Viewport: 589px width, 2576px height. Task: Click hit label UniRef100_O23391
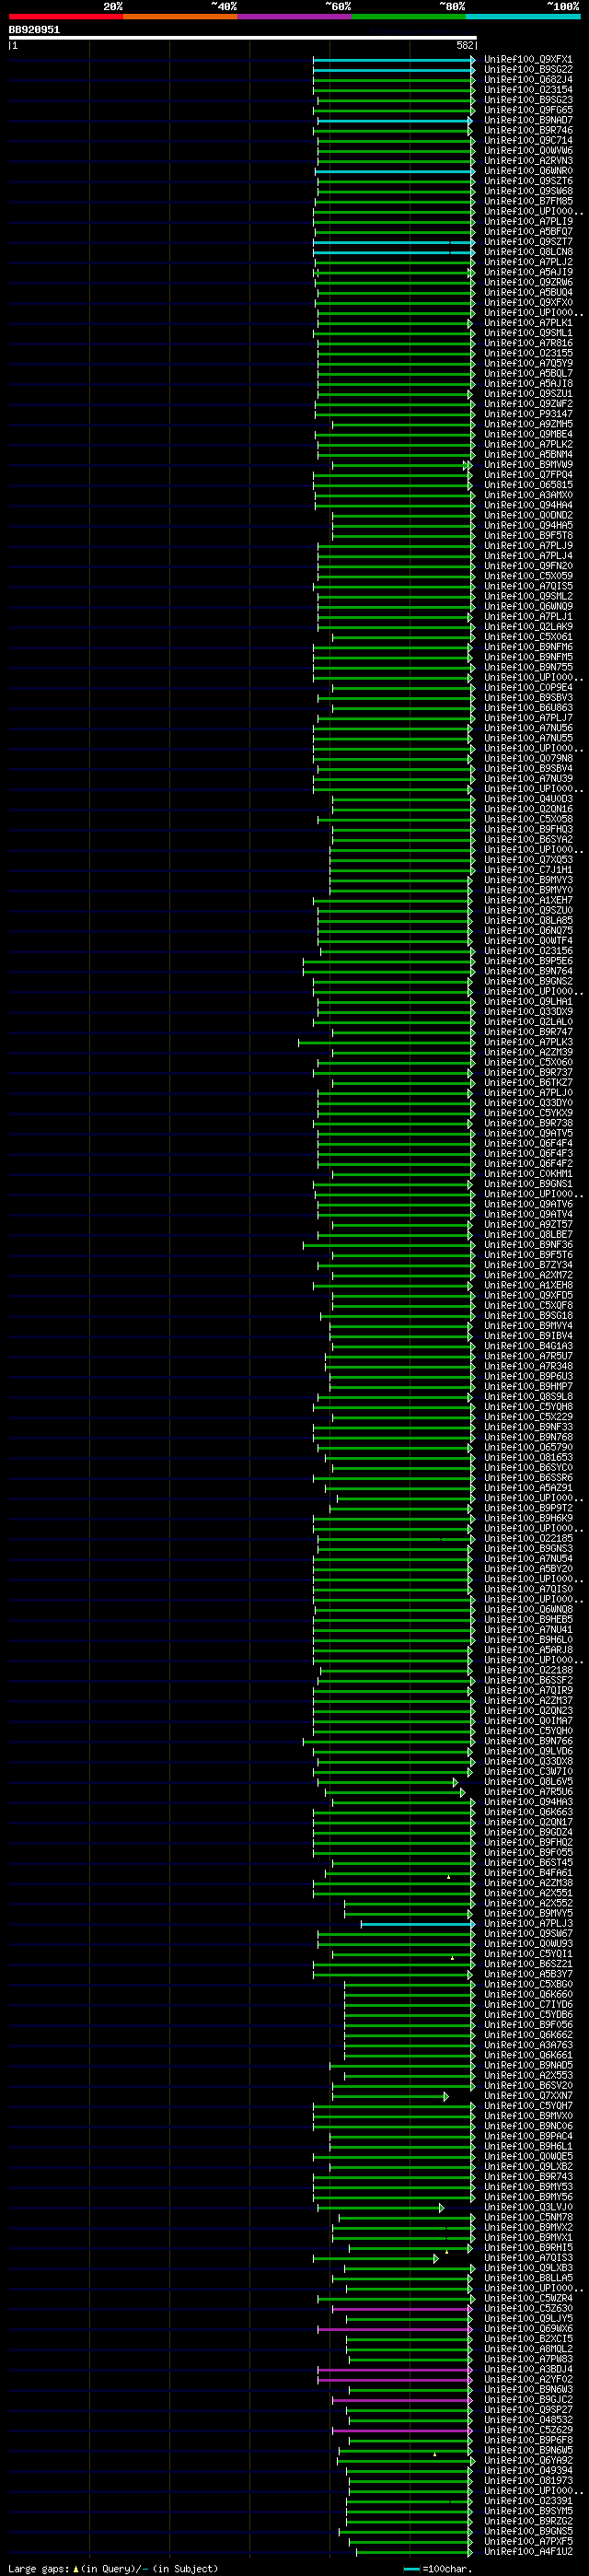click(x=528, y=2502)
